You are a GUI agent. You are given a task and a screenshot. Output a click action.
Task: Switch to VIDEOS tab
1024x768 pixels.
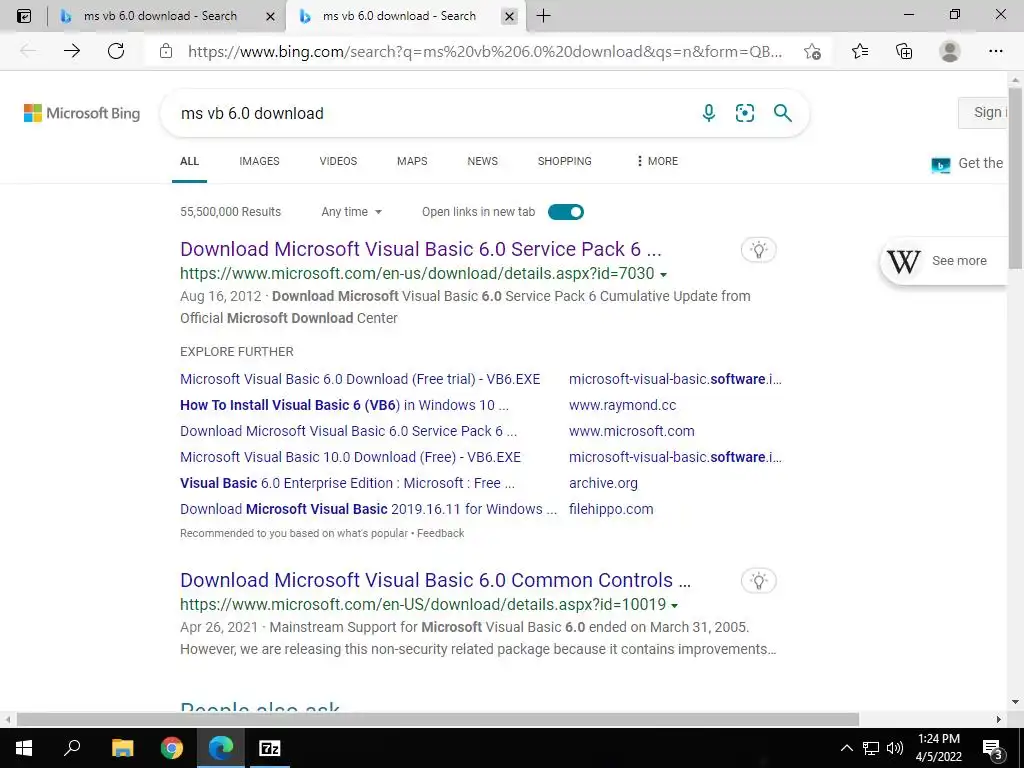(338, 161)
